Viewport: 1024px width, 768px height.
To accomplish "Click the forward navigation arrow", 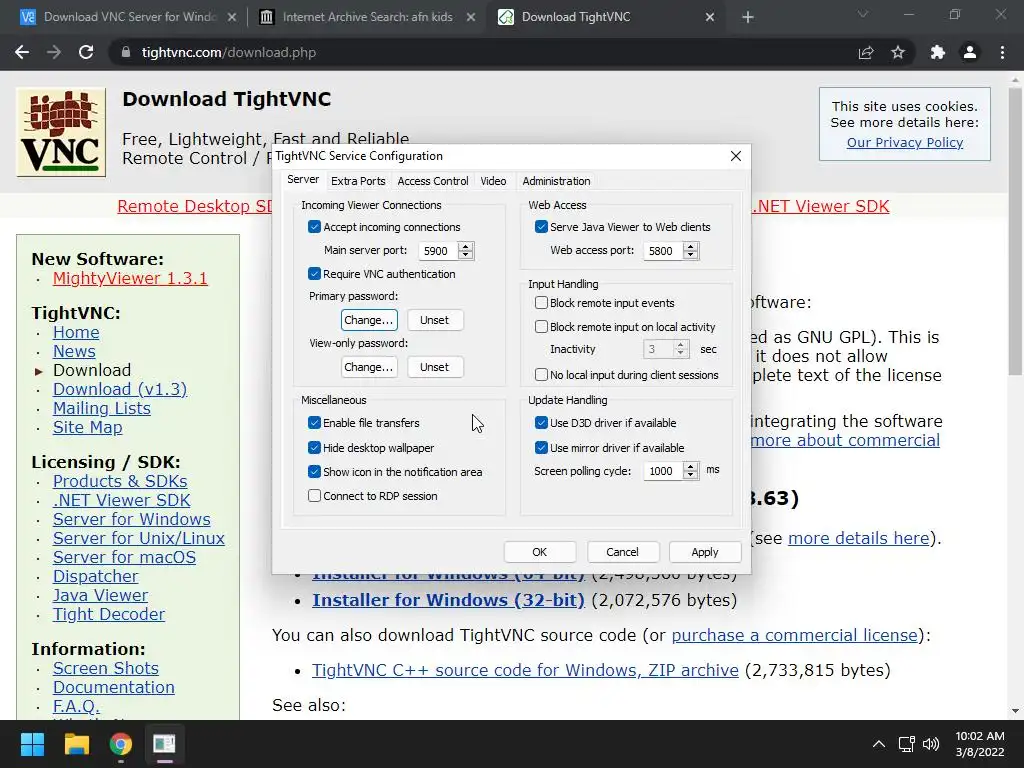I will [x=54, y=52].
